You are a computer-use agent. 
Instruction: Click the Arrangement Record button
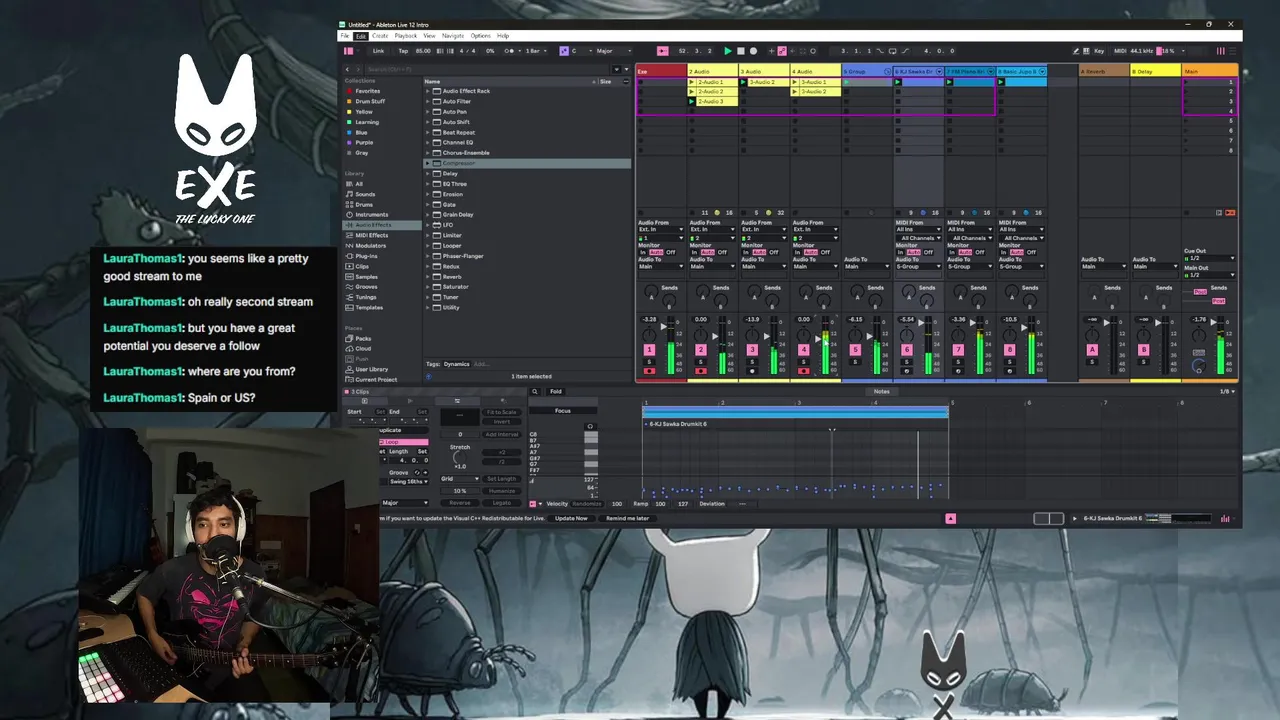(752, 51)
